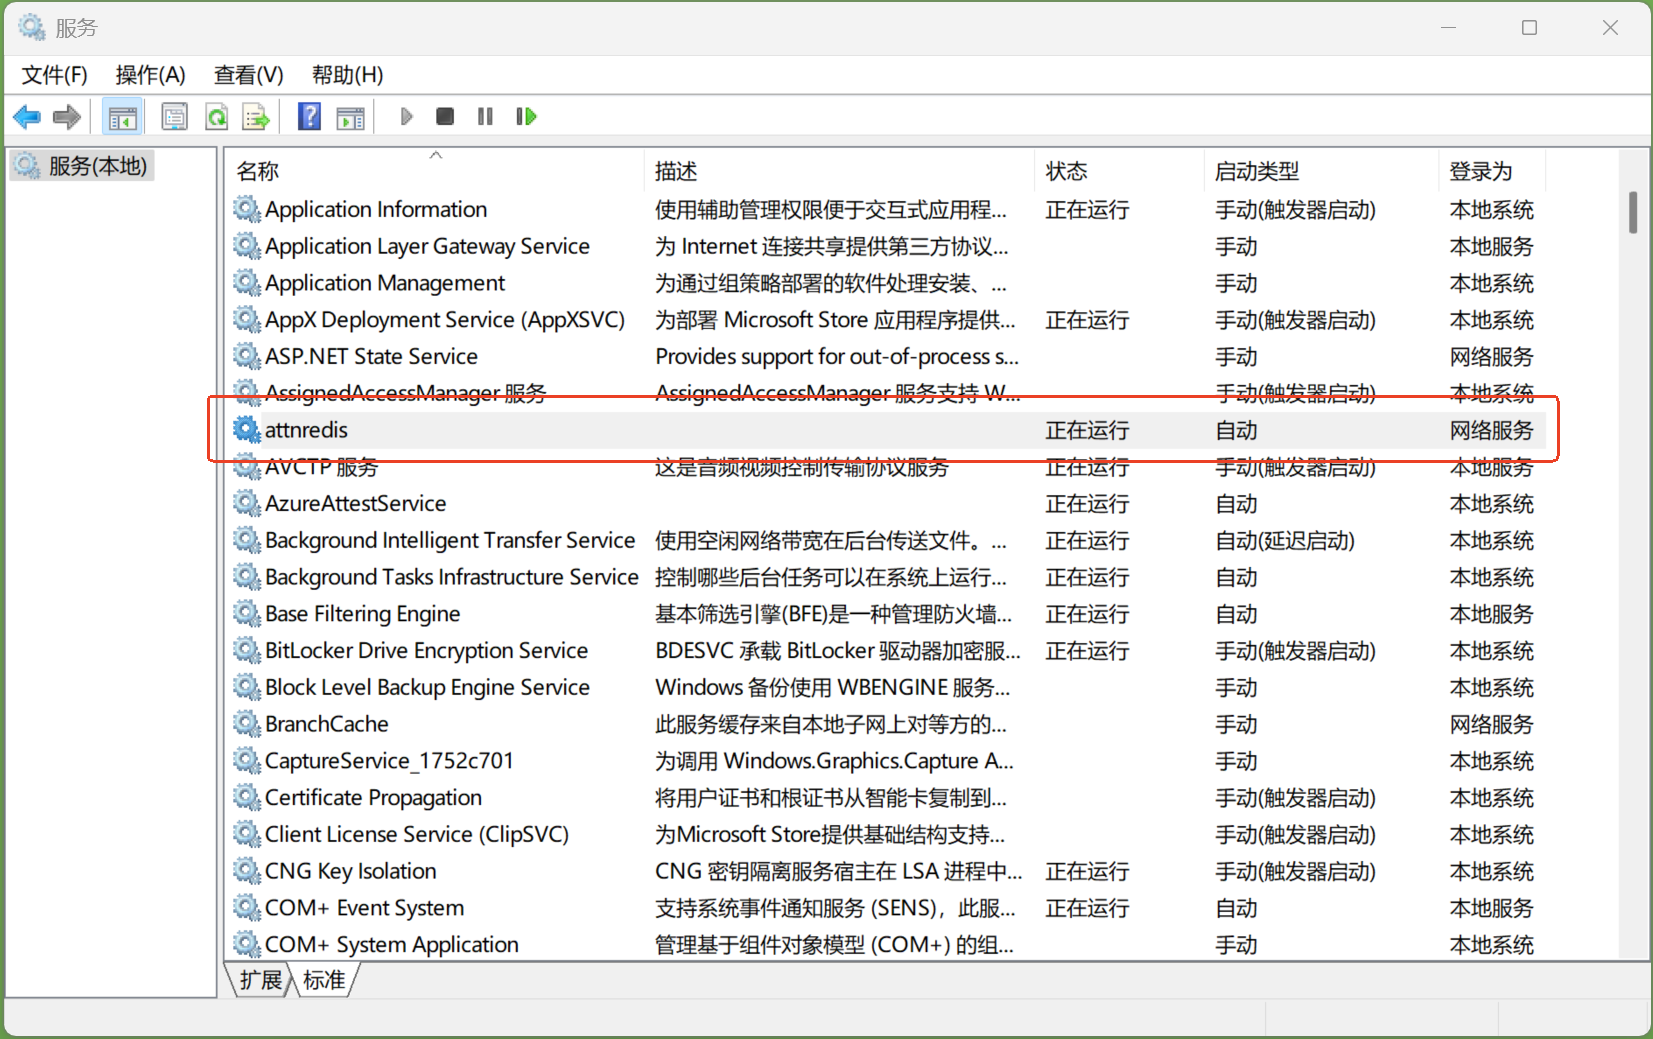Stop the selected service with stop icon
Viewport: 1653px width, 1039px height.
coord(445,117)
